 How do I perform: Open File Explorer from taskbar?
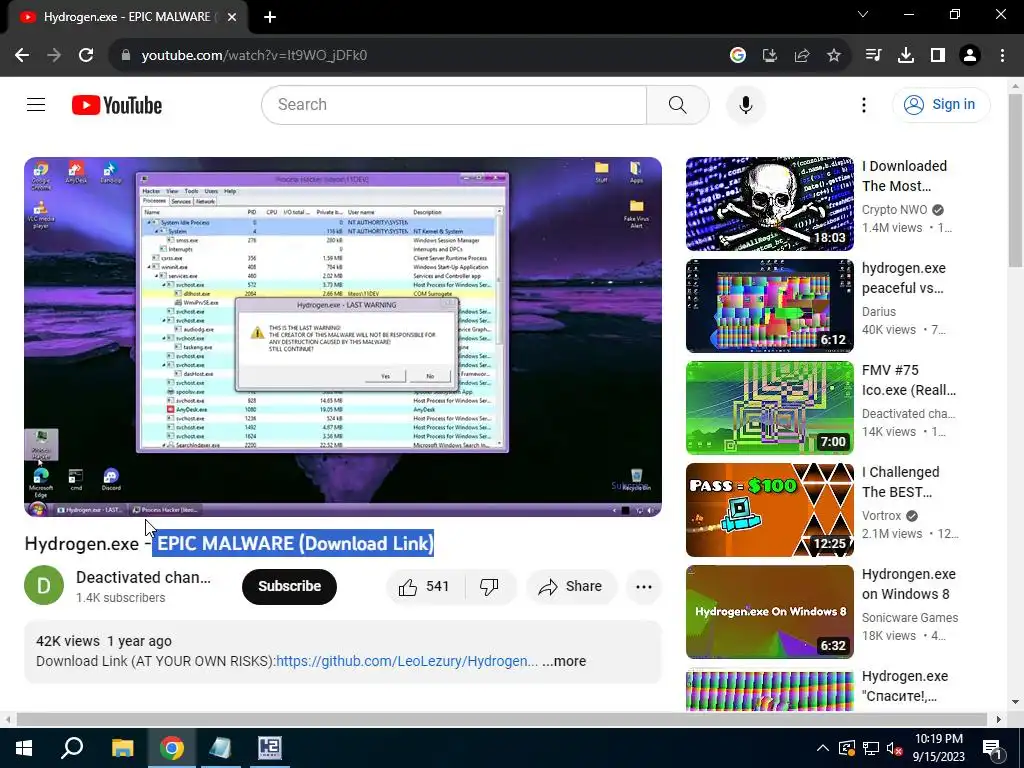click(122, 748)
